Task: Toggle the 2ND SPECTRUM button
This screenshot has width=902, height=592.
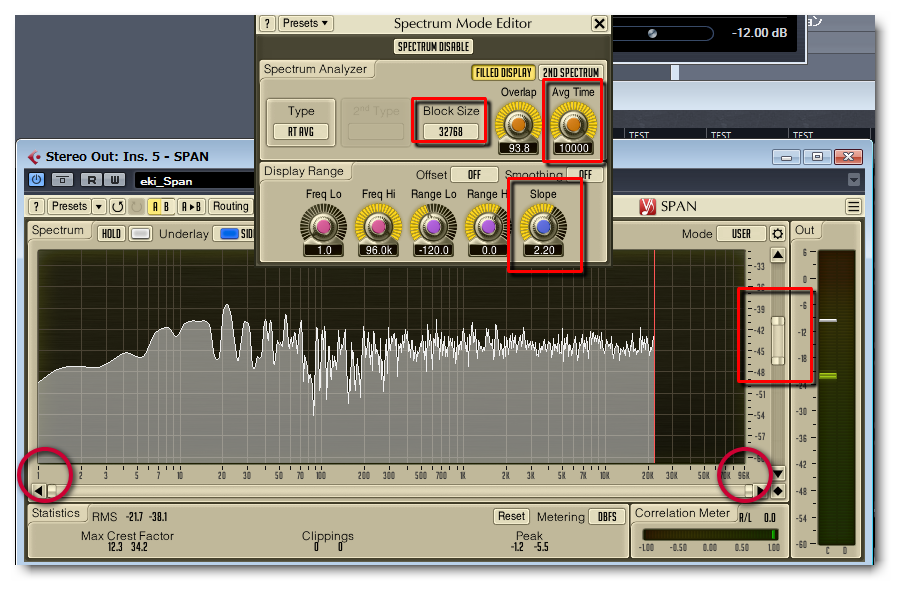Action: click(x=571, y=72)
